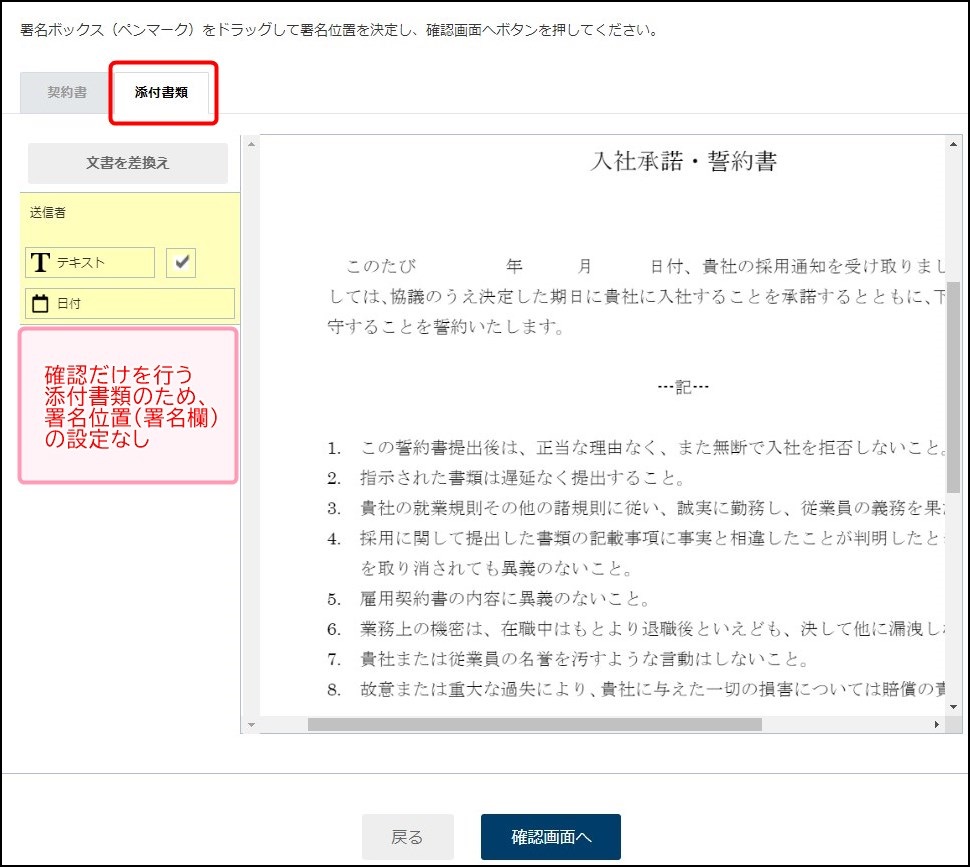Image resolution: width=970 pixels, height=867 pixels.
Task: Click scroll-up arrow of document viewer
Action: tap(953, 144)
